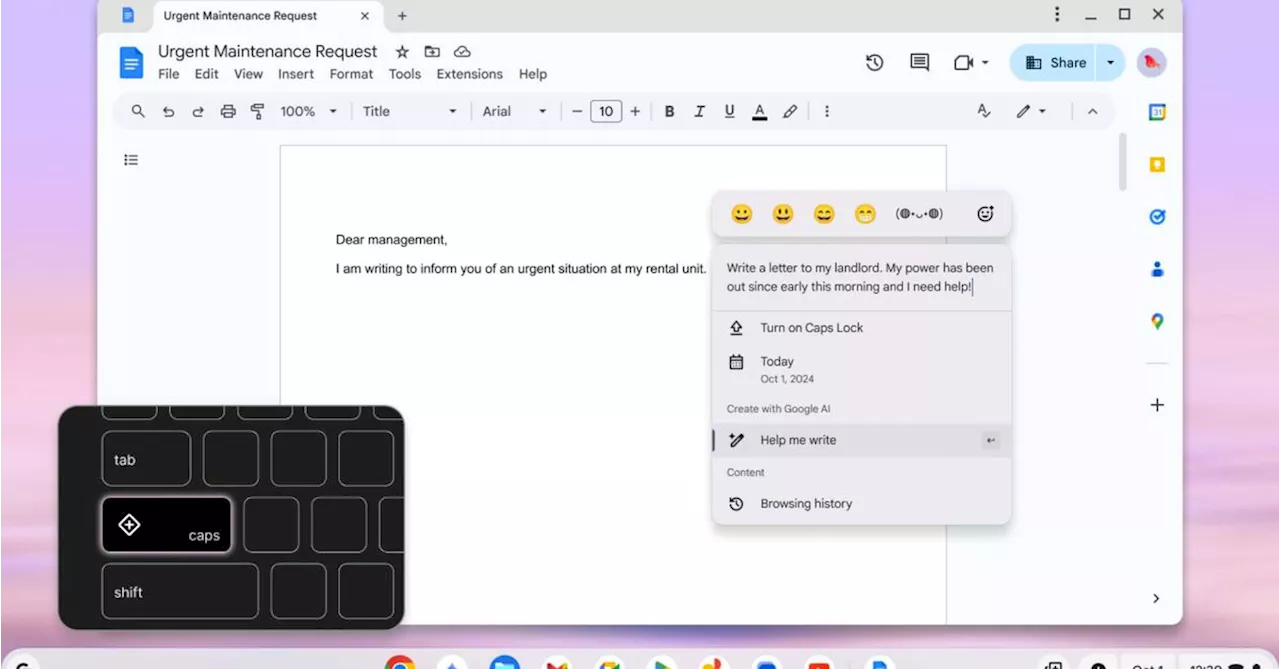This screenshot has width=1280, height=669.
Task: Open the Arial font dropdown
Action: tap(515, 111)
